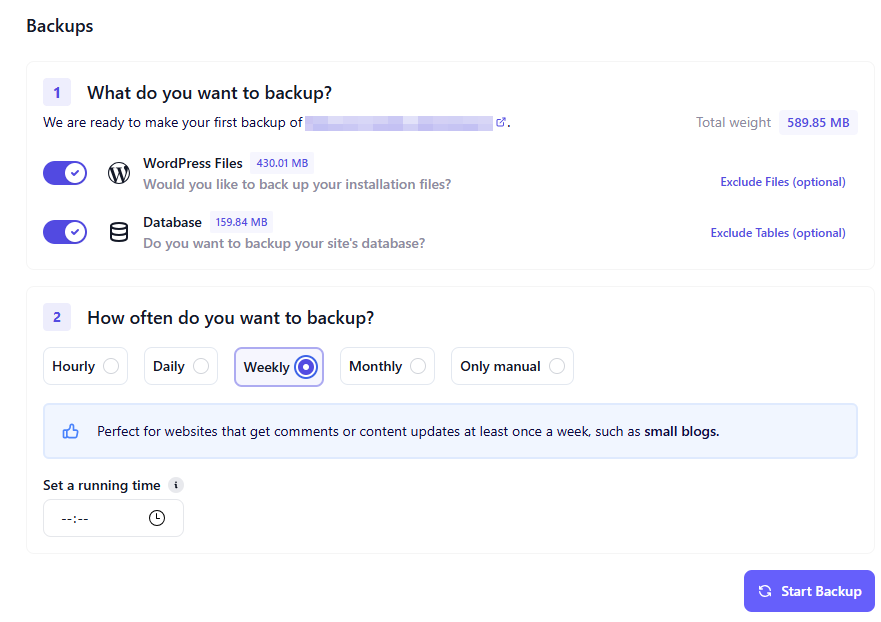Click the info icon beside running time
This screenshot has width=881, height=622.
176,485
